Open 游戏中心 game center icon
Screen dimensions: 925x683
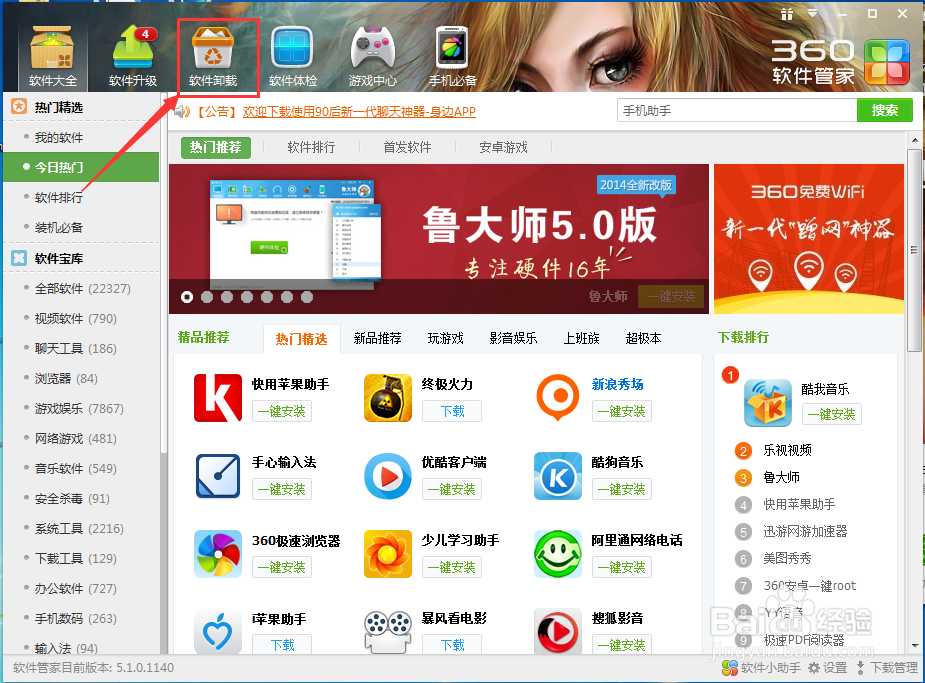[372, 57]
